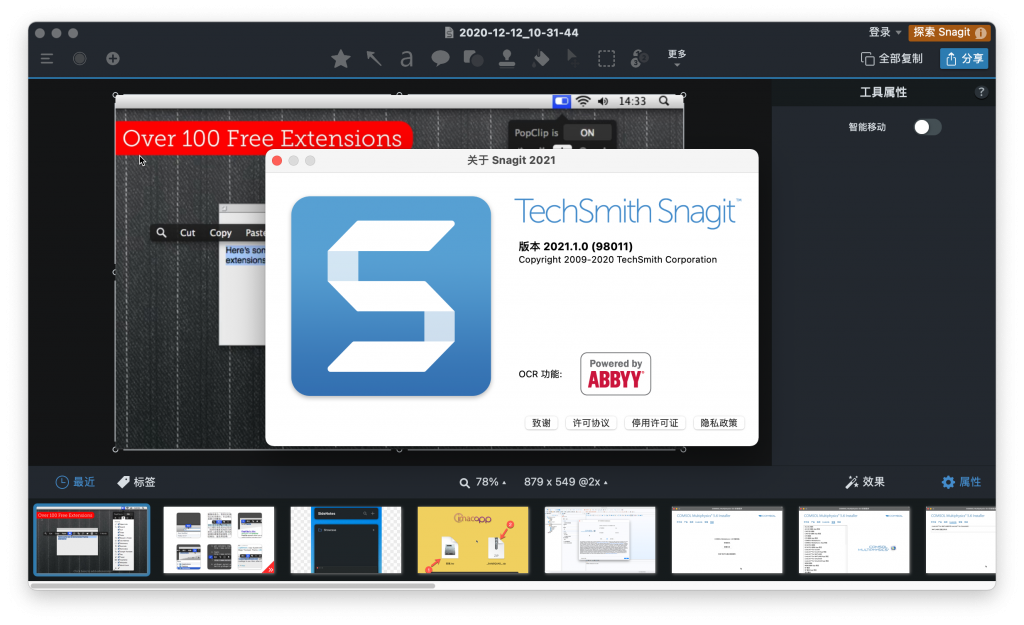Viewport: 1024px width, 625px height.
Task: Click the 全部复制 copy all button
Action: [891, 59]
